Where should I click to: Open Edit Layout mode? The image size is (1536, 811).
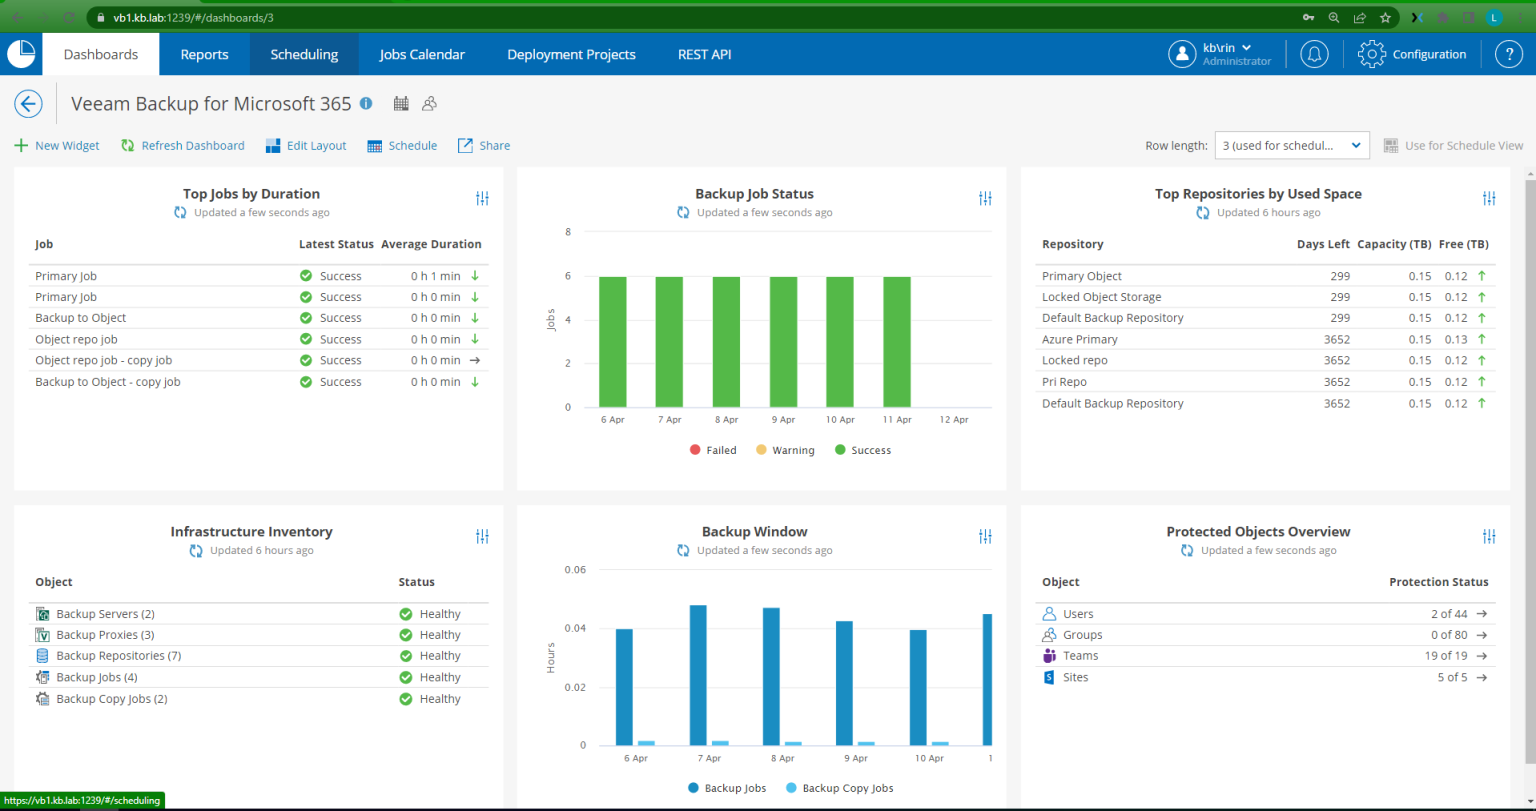(305, 145)
